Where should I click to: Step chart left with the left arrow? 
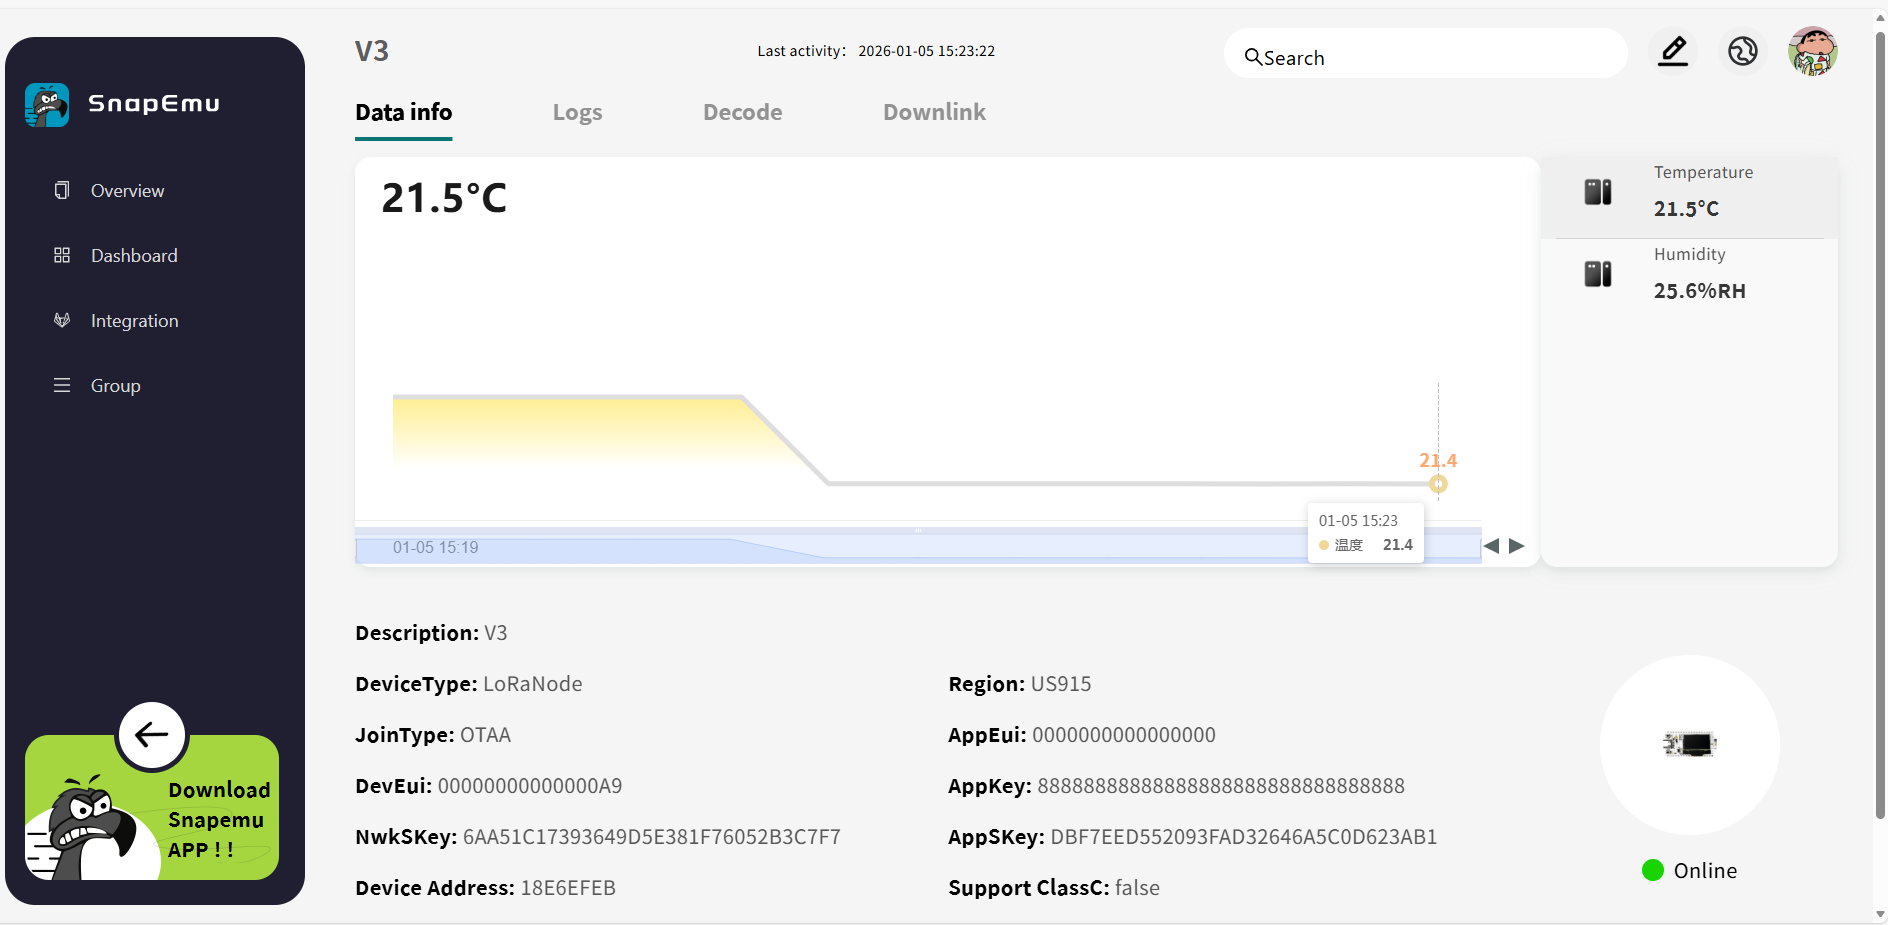[x=1491, y=546]
